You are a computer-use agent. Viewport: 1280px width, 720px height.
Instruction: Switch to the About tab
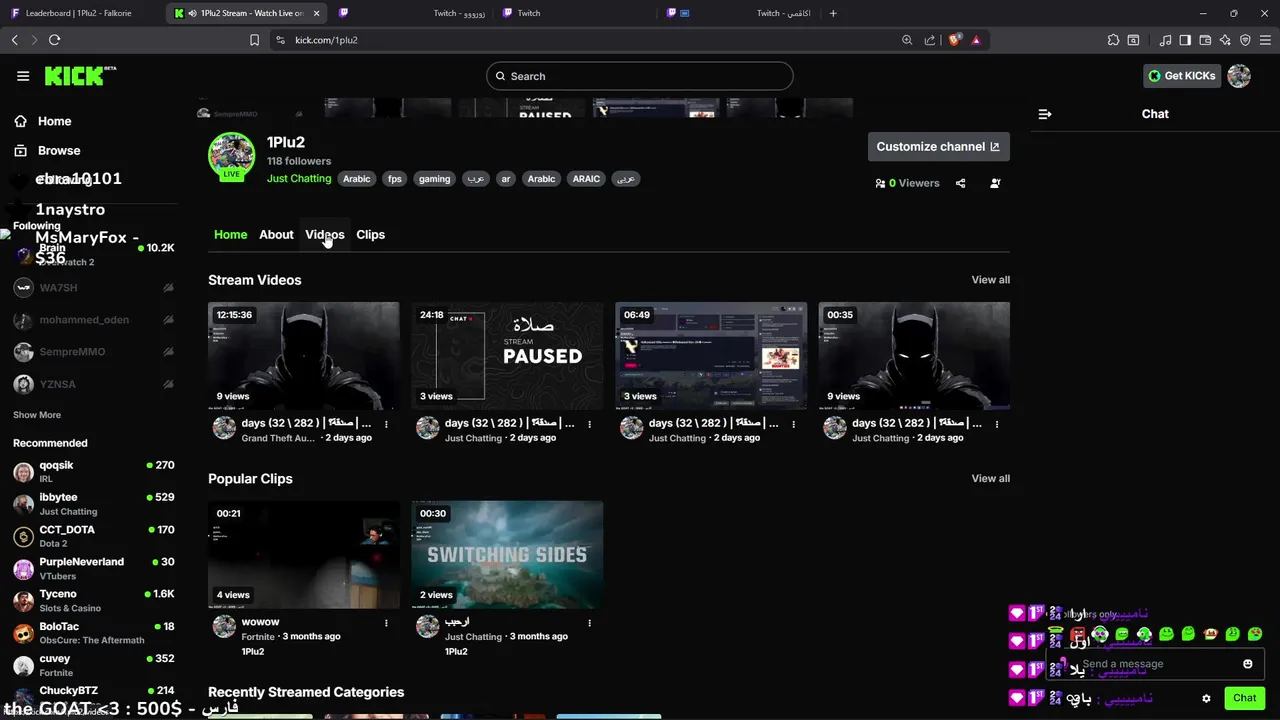click(x=276, y=235)
